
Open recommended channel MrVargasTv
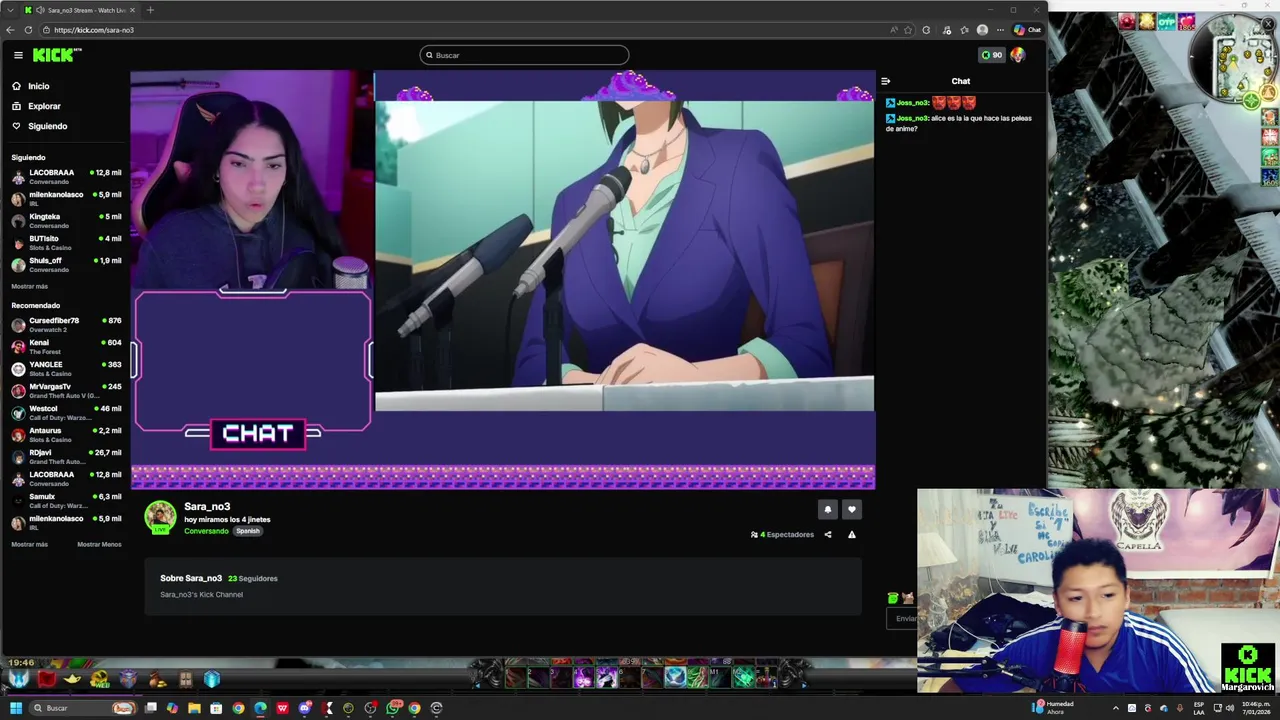point(66,390)
